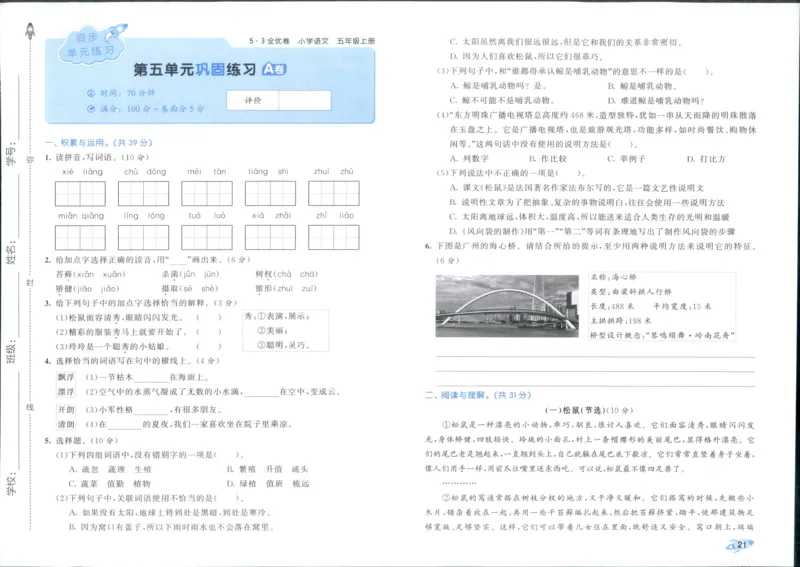This screenshot has width=800, height=567.
Task: Click option A. 蔬忽 蔬理 生殖
Action: coord(110,469)
